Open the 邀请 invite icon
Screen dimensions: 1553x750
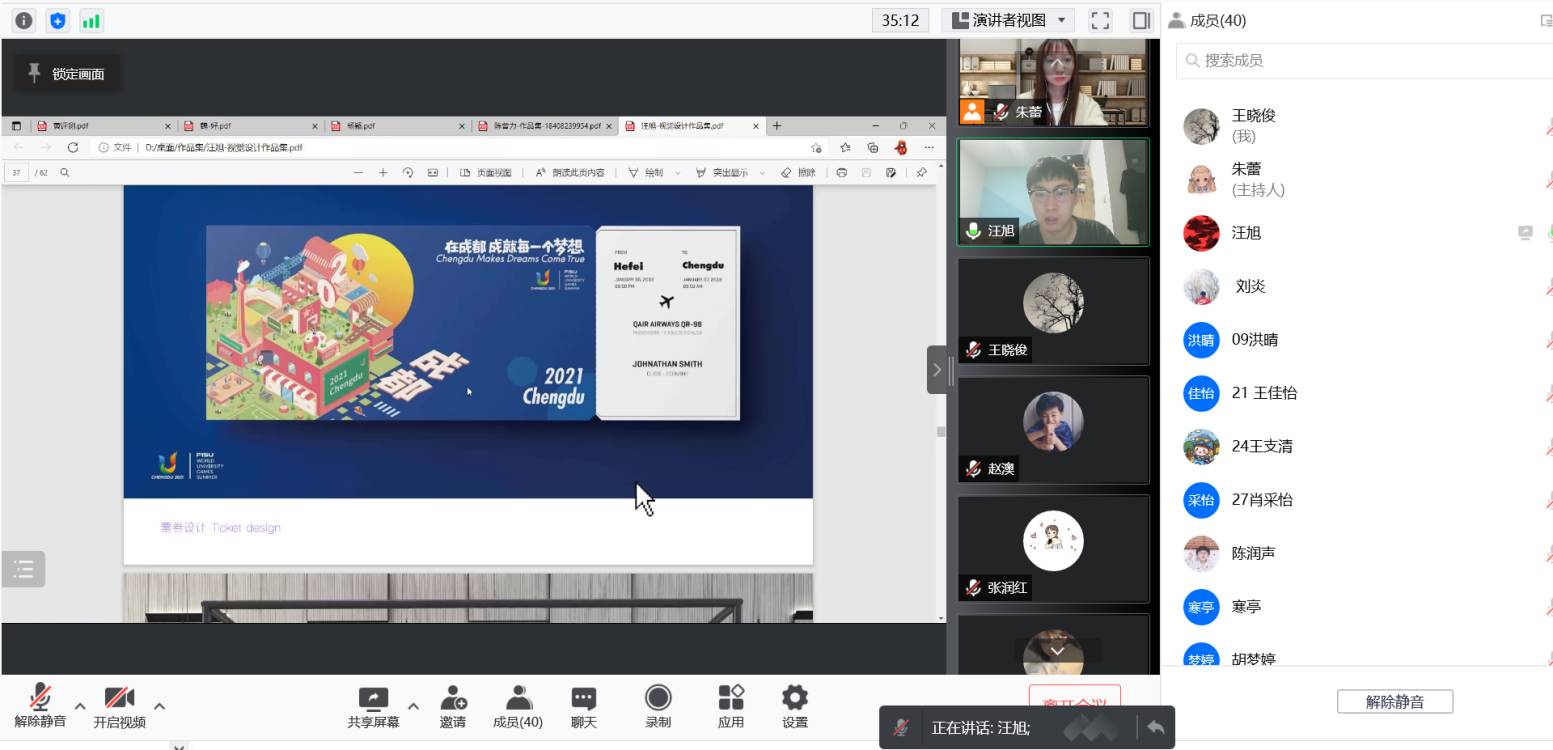pos(453,706)
